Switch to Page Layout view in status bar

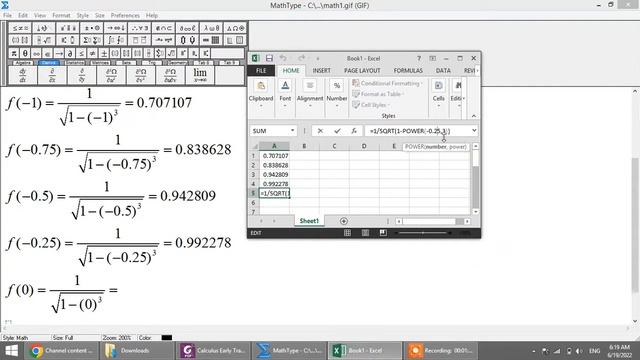click(365, 233)
